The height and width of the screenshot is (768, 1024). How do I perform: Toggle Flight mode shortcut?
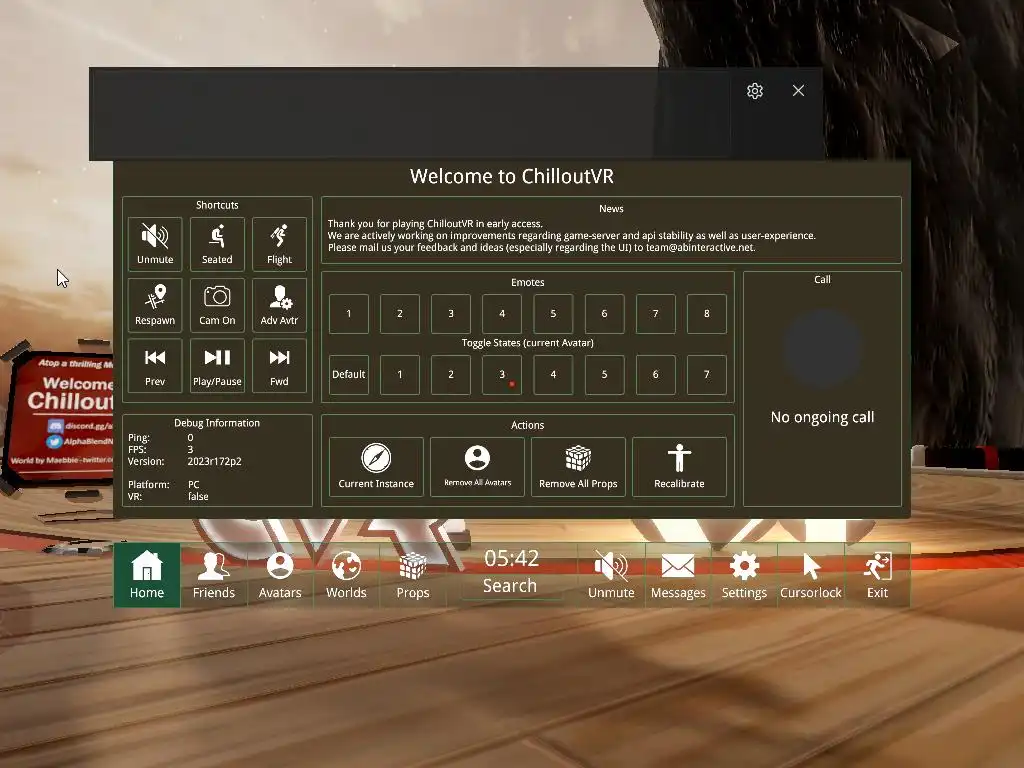click(x=279, y=244)
